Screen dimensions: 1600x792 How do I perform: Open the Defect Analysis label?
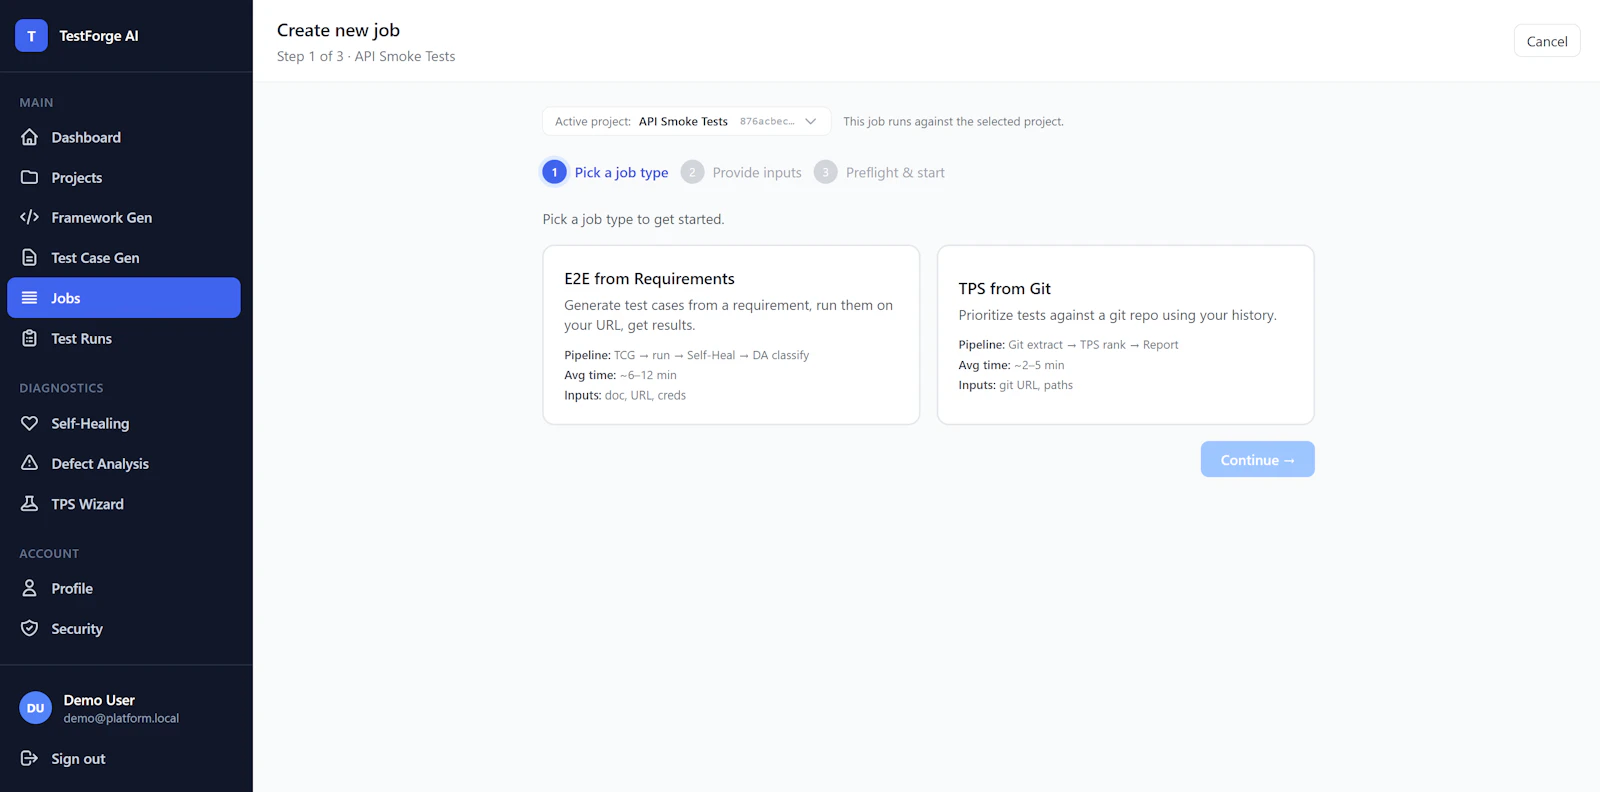click(100, 463)
